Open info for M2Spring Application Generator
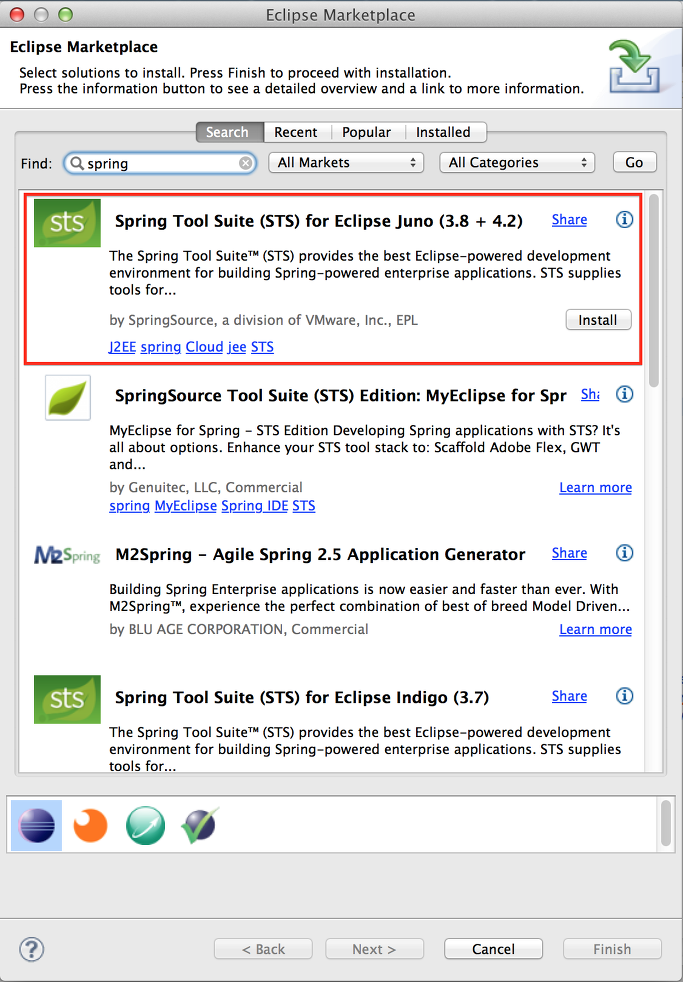Image resolution: width=683 pixels, height=982 pixels. coord(624,553)
